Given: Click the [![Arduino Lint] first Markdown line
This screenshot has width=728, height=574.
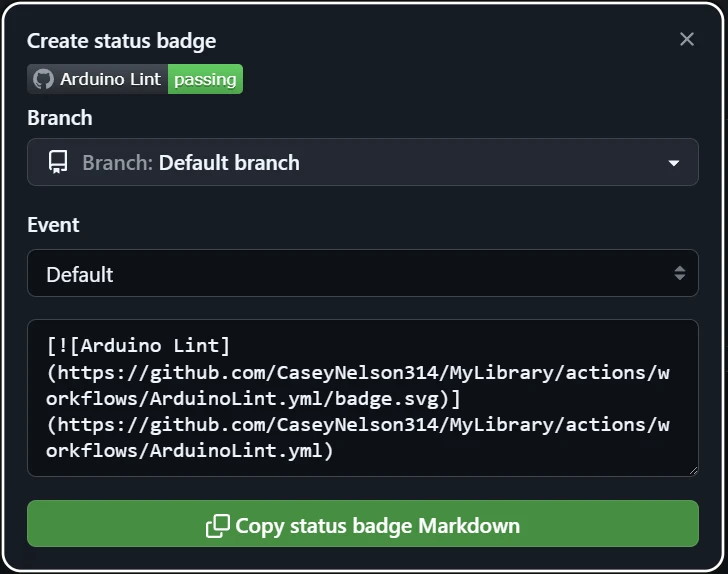Looking at the screenshot, I should click(138, 346).
